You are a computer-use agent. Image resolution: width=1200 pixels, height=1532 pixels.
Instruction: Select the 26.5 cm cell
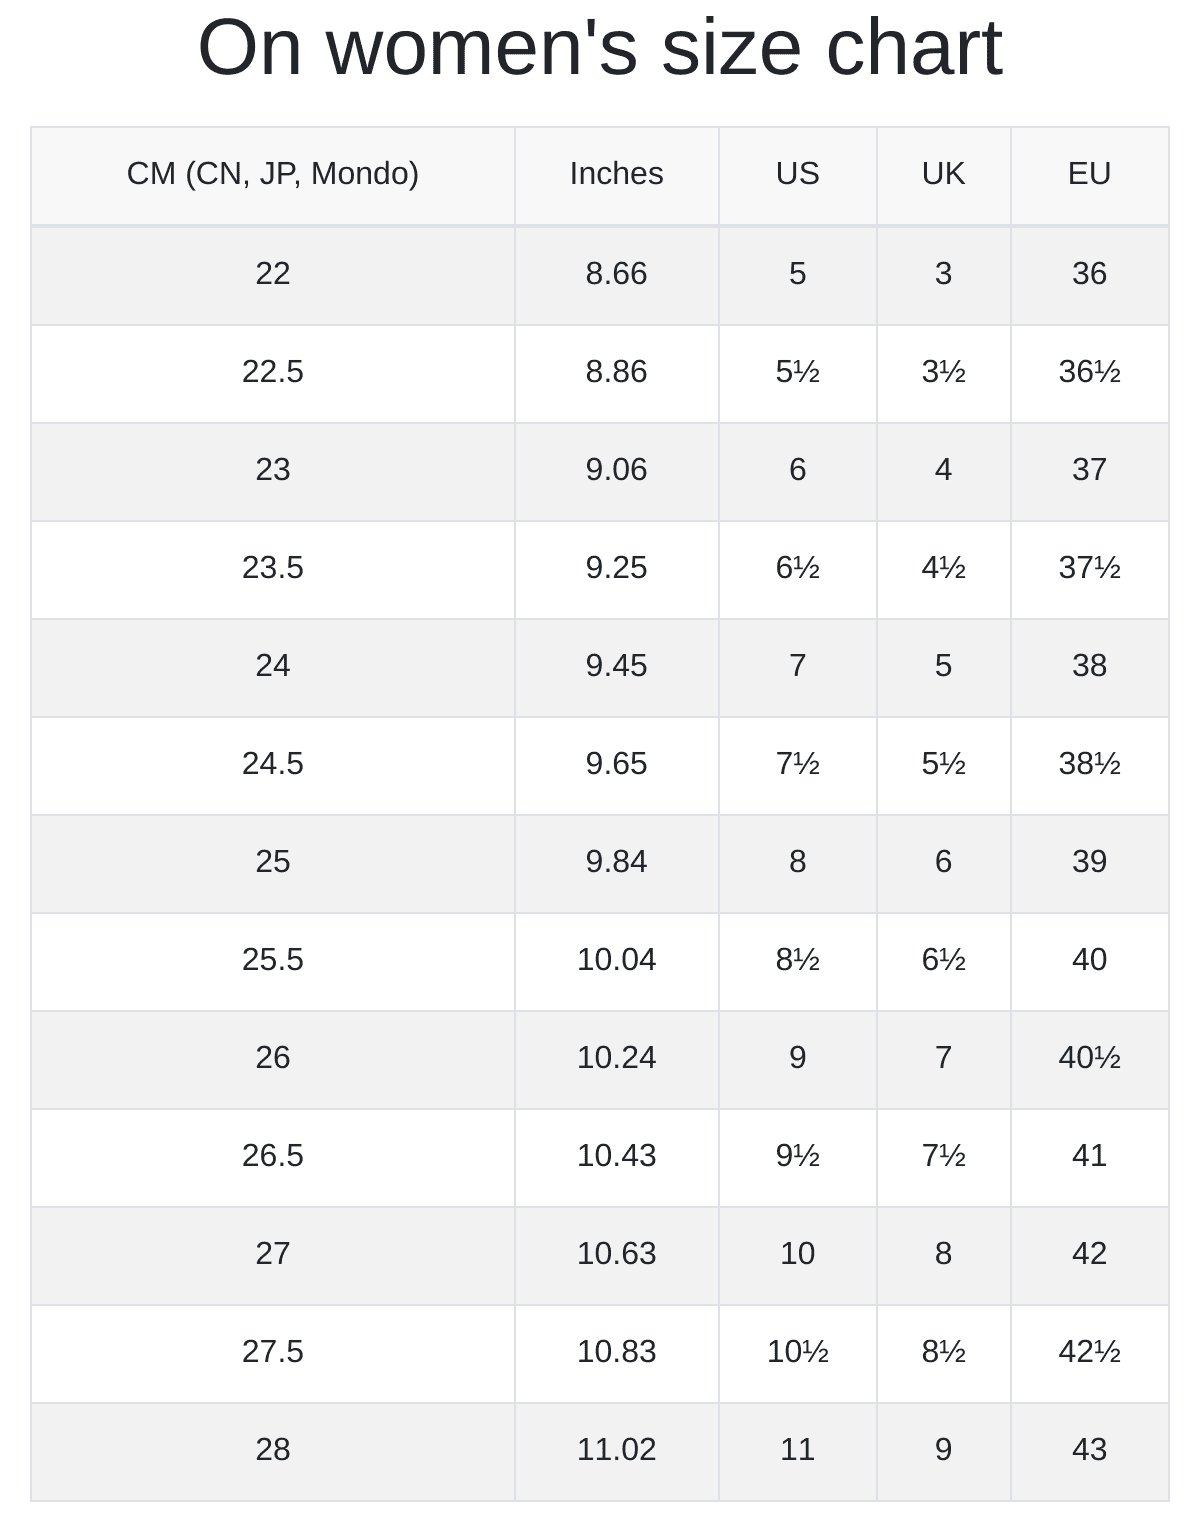tap(272, 1156)
